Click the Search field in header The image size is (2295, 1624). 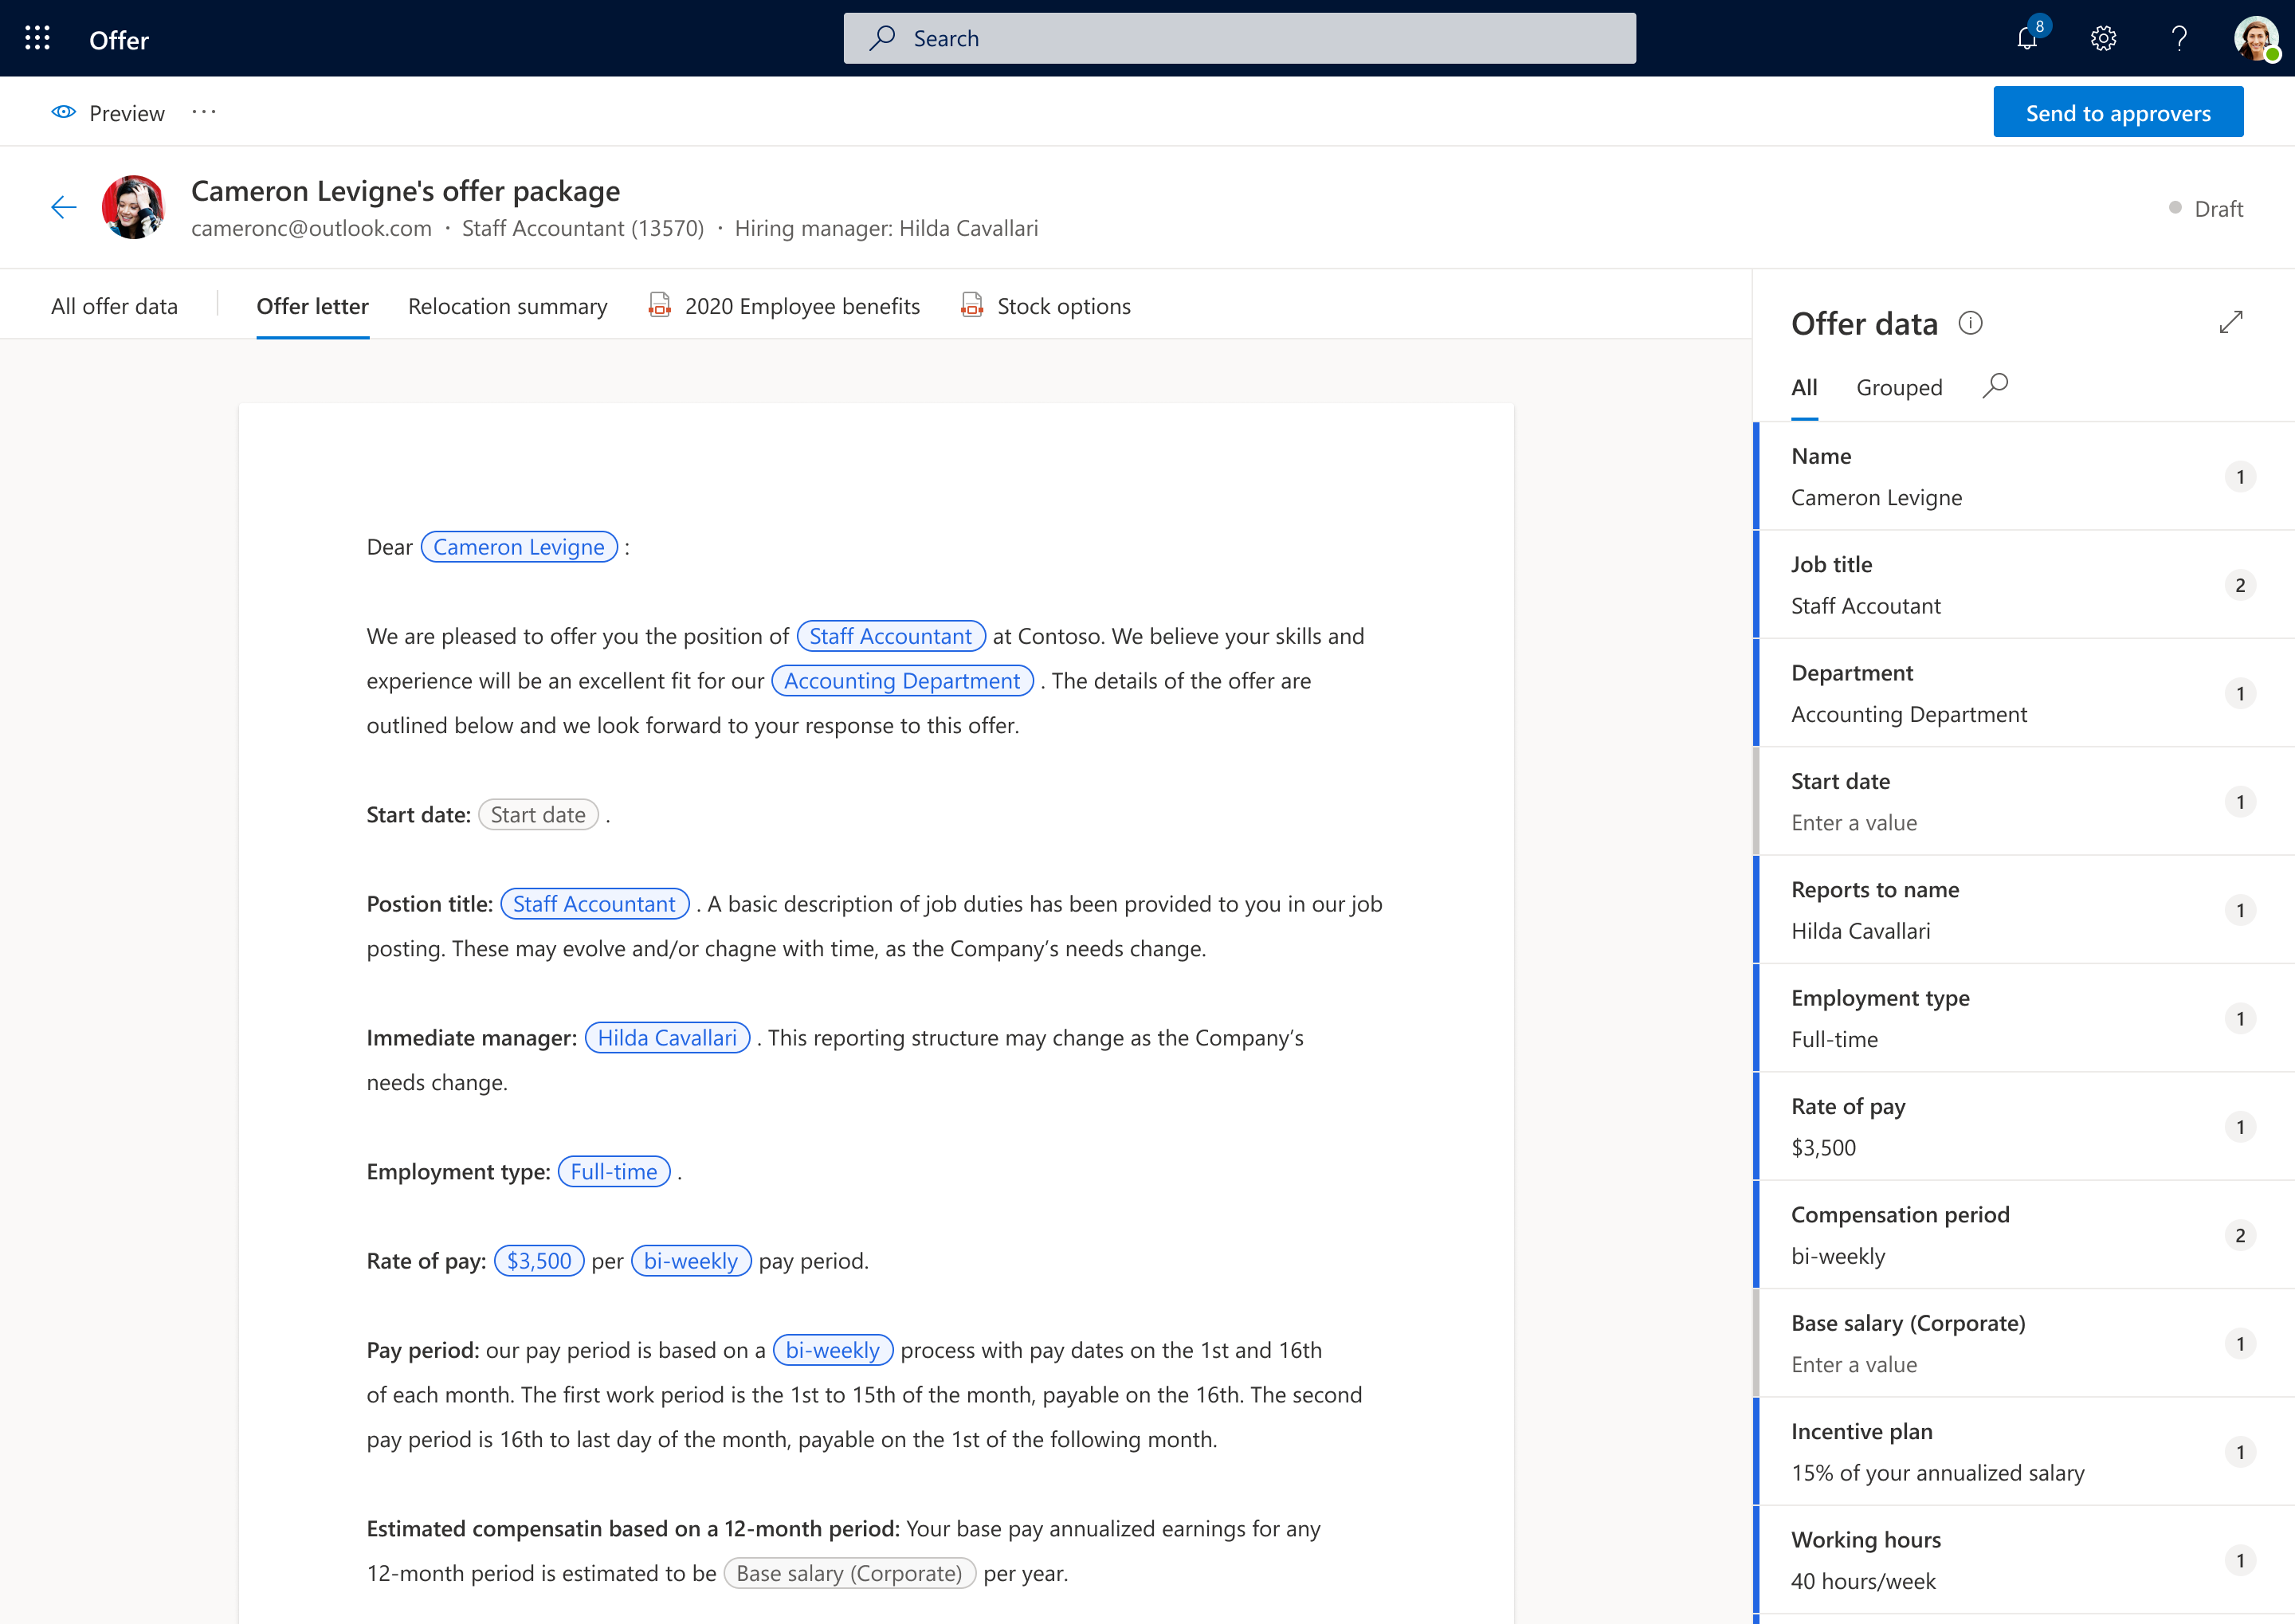tap(1239, 39)
